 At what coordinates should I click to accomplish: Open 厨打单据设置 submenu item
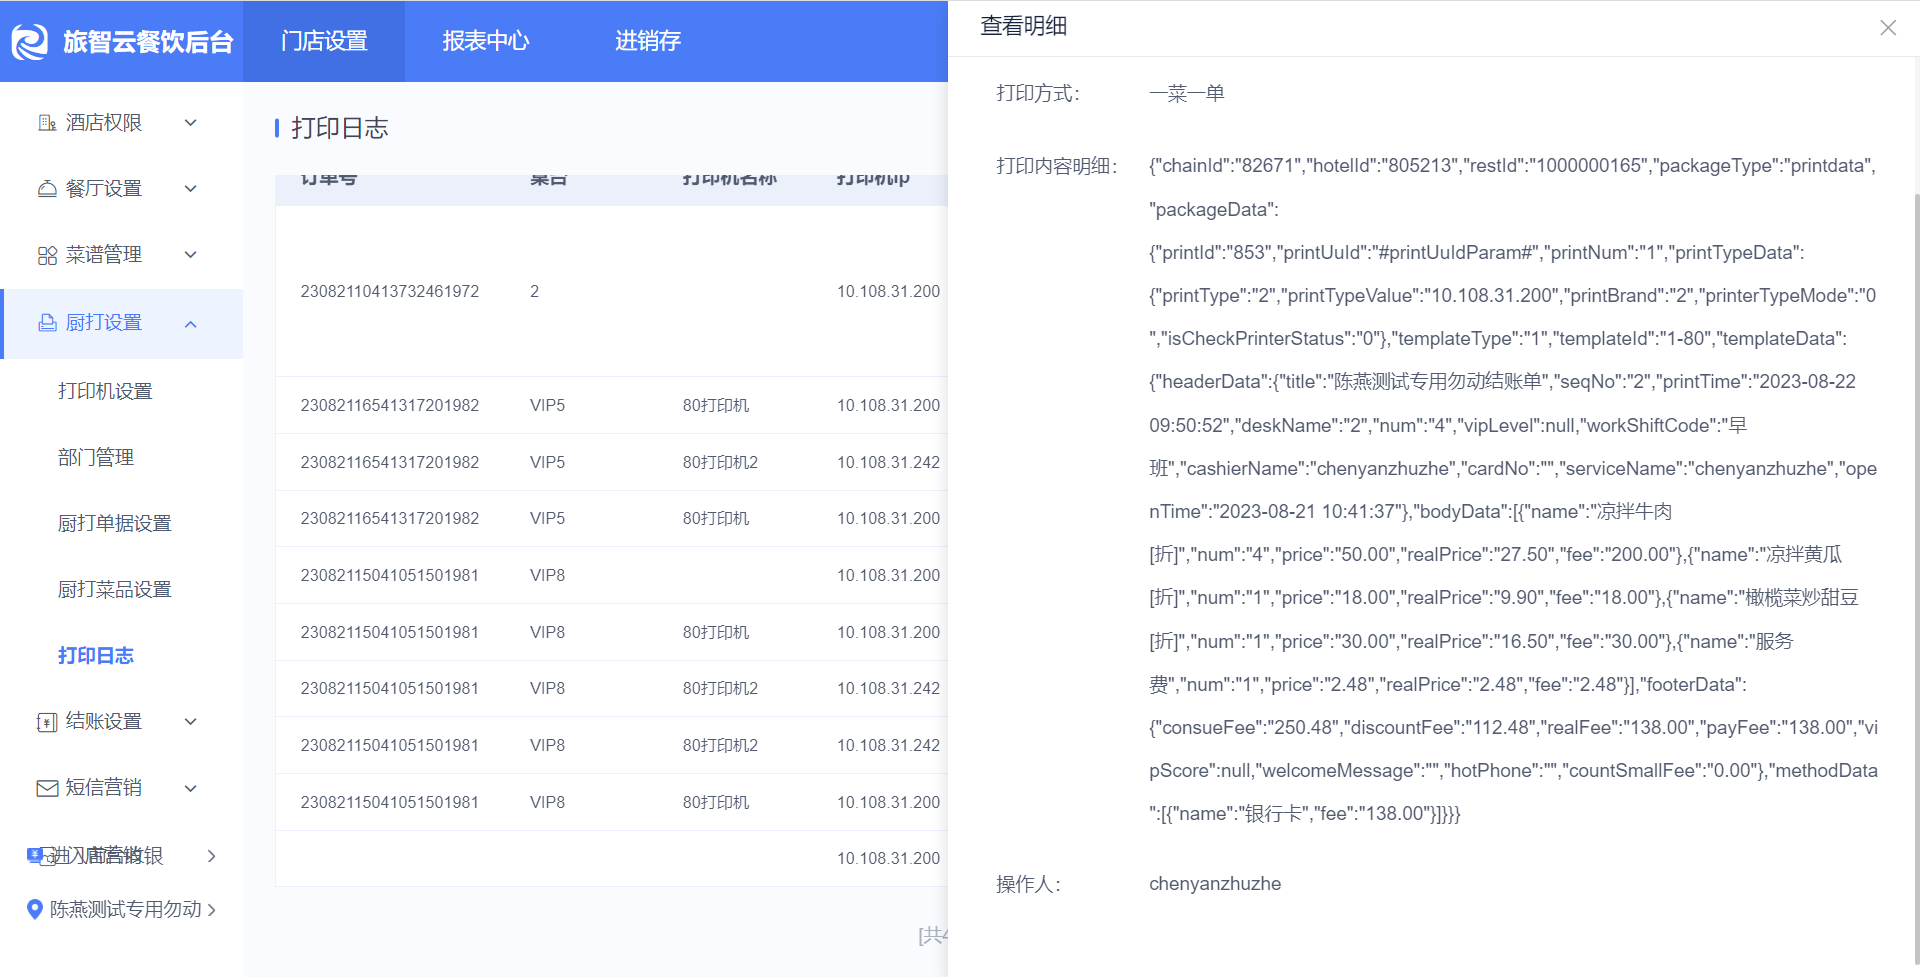coord(115,524)
